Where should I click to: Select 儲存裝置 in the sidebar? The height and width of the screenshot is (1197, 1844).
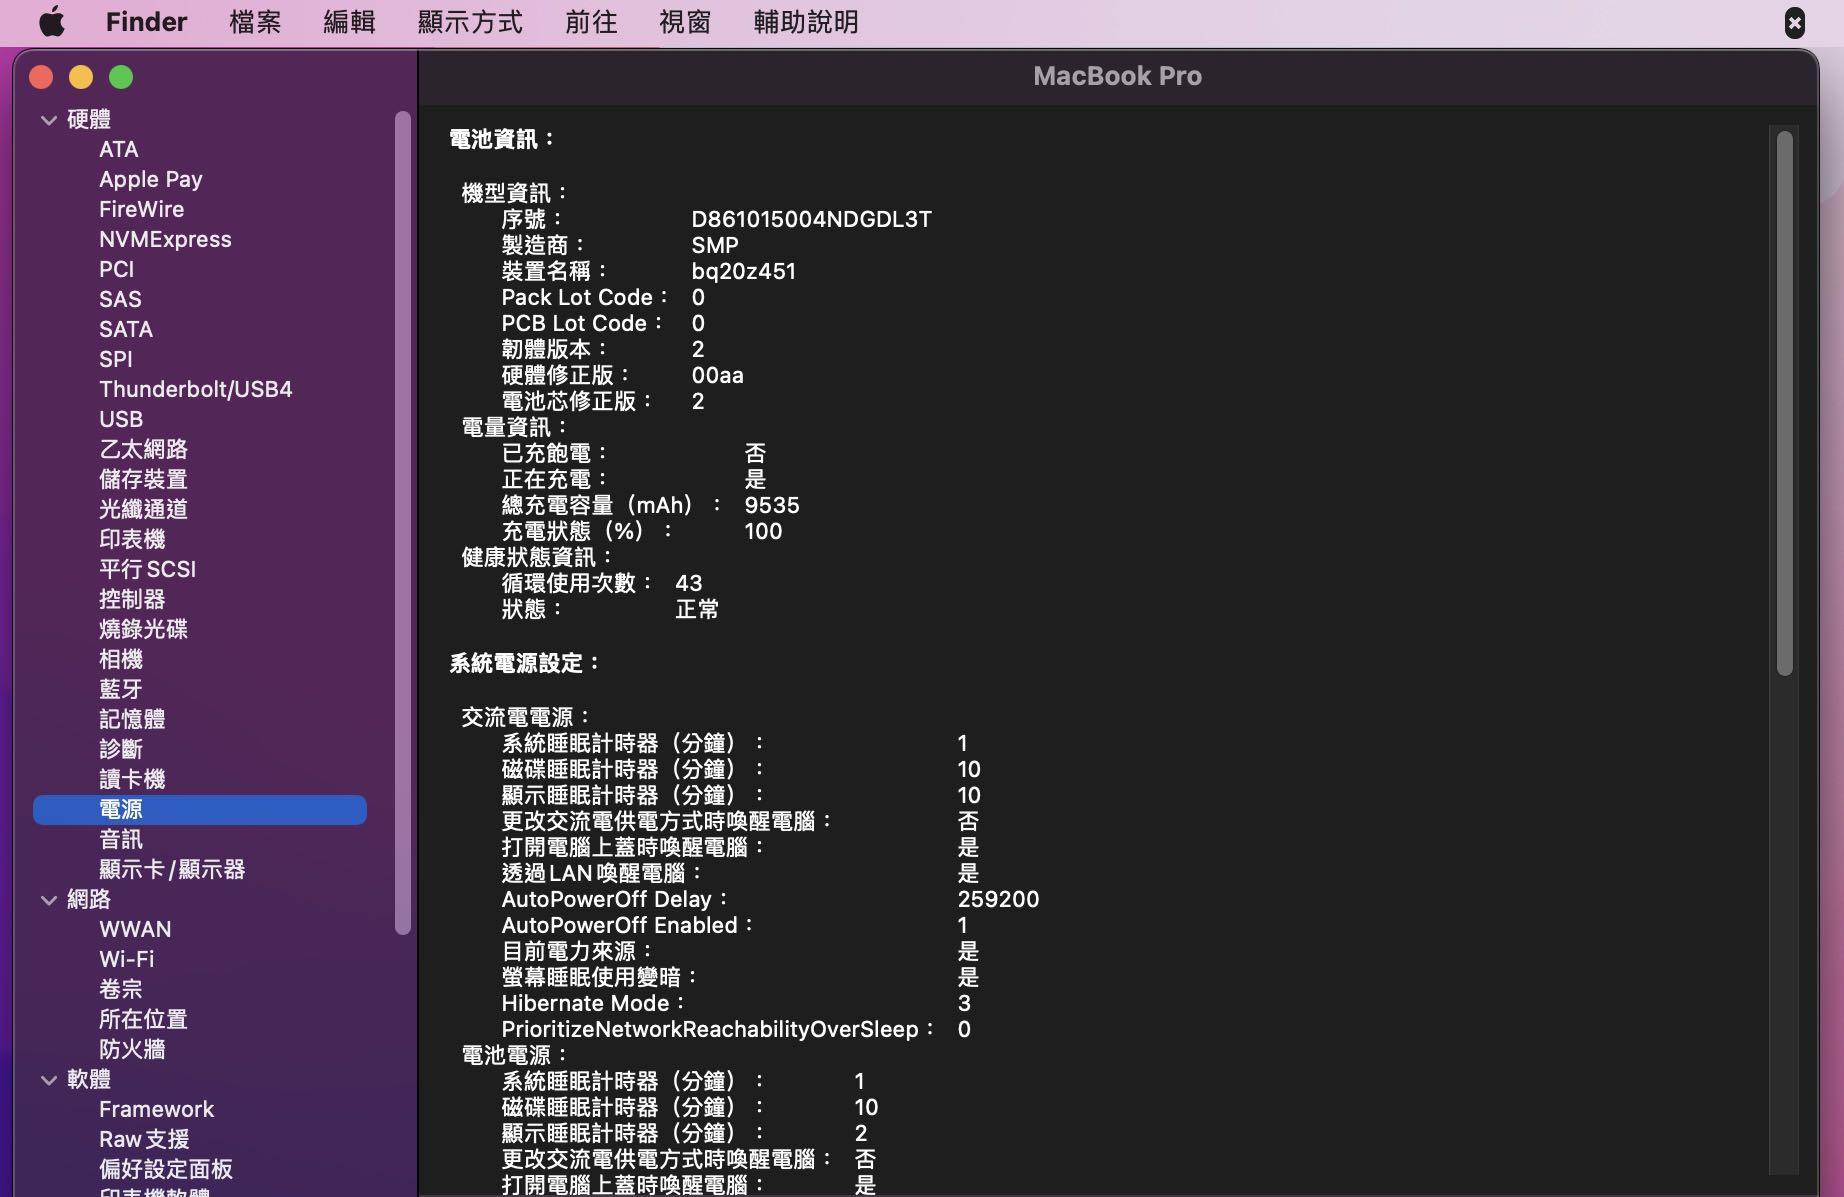click(x=143, y=479)
